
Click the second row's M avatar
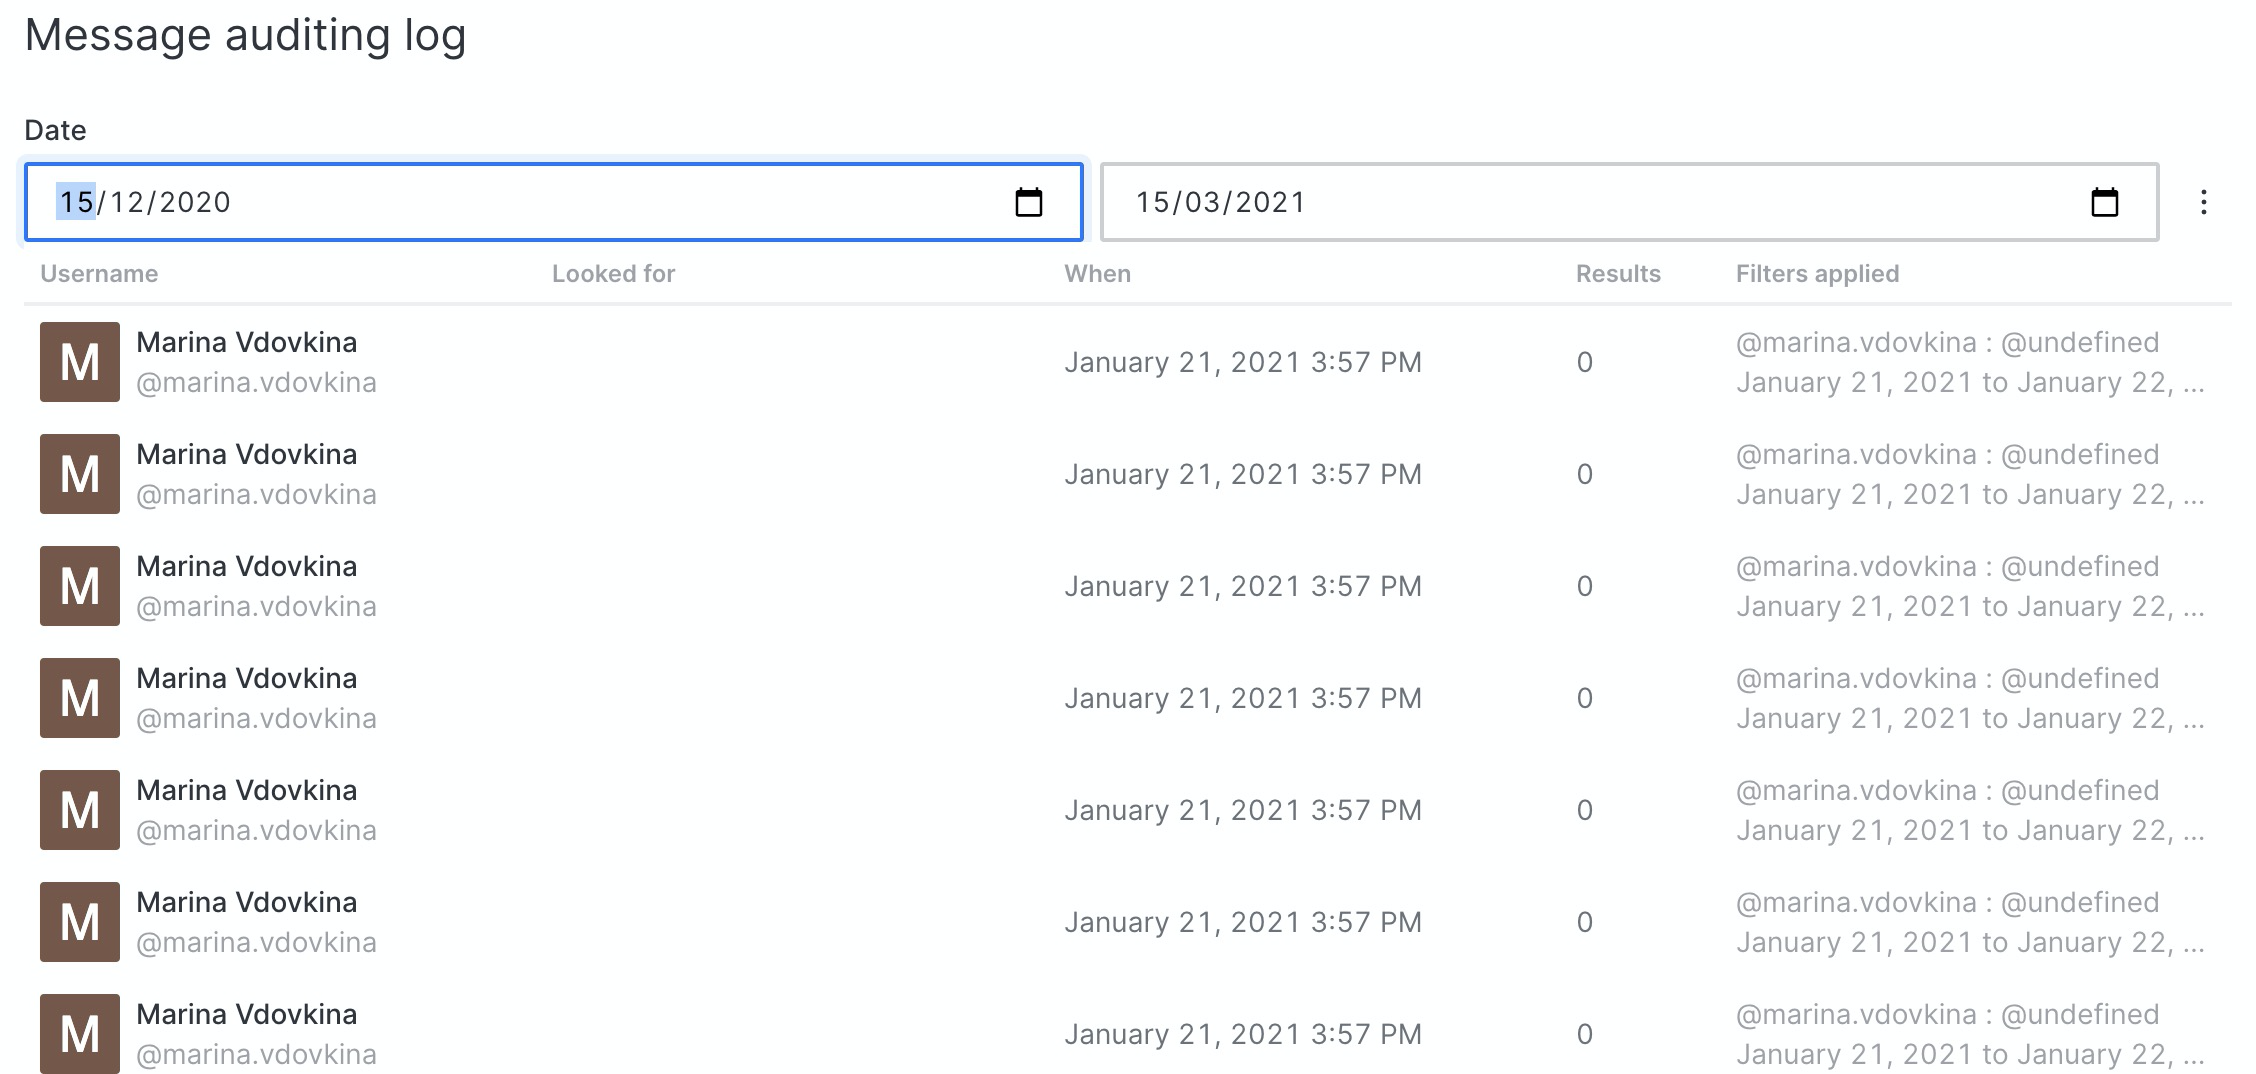point(80,474)
